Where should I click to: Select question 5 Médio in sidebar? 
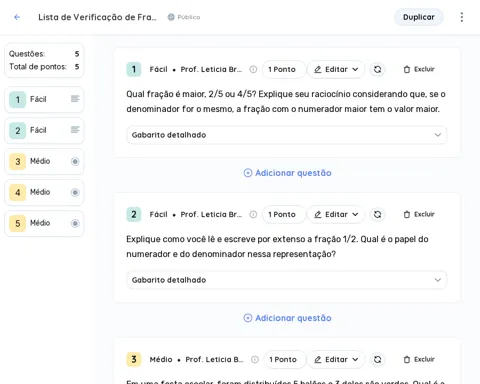44,223
